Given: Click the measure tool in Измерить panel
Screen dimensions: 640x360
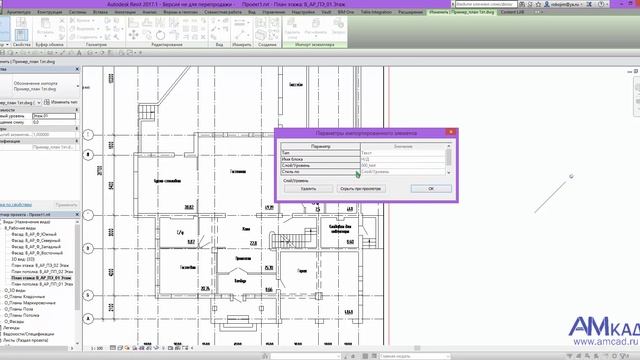Looking at the screenshot, I should (240, 22).
